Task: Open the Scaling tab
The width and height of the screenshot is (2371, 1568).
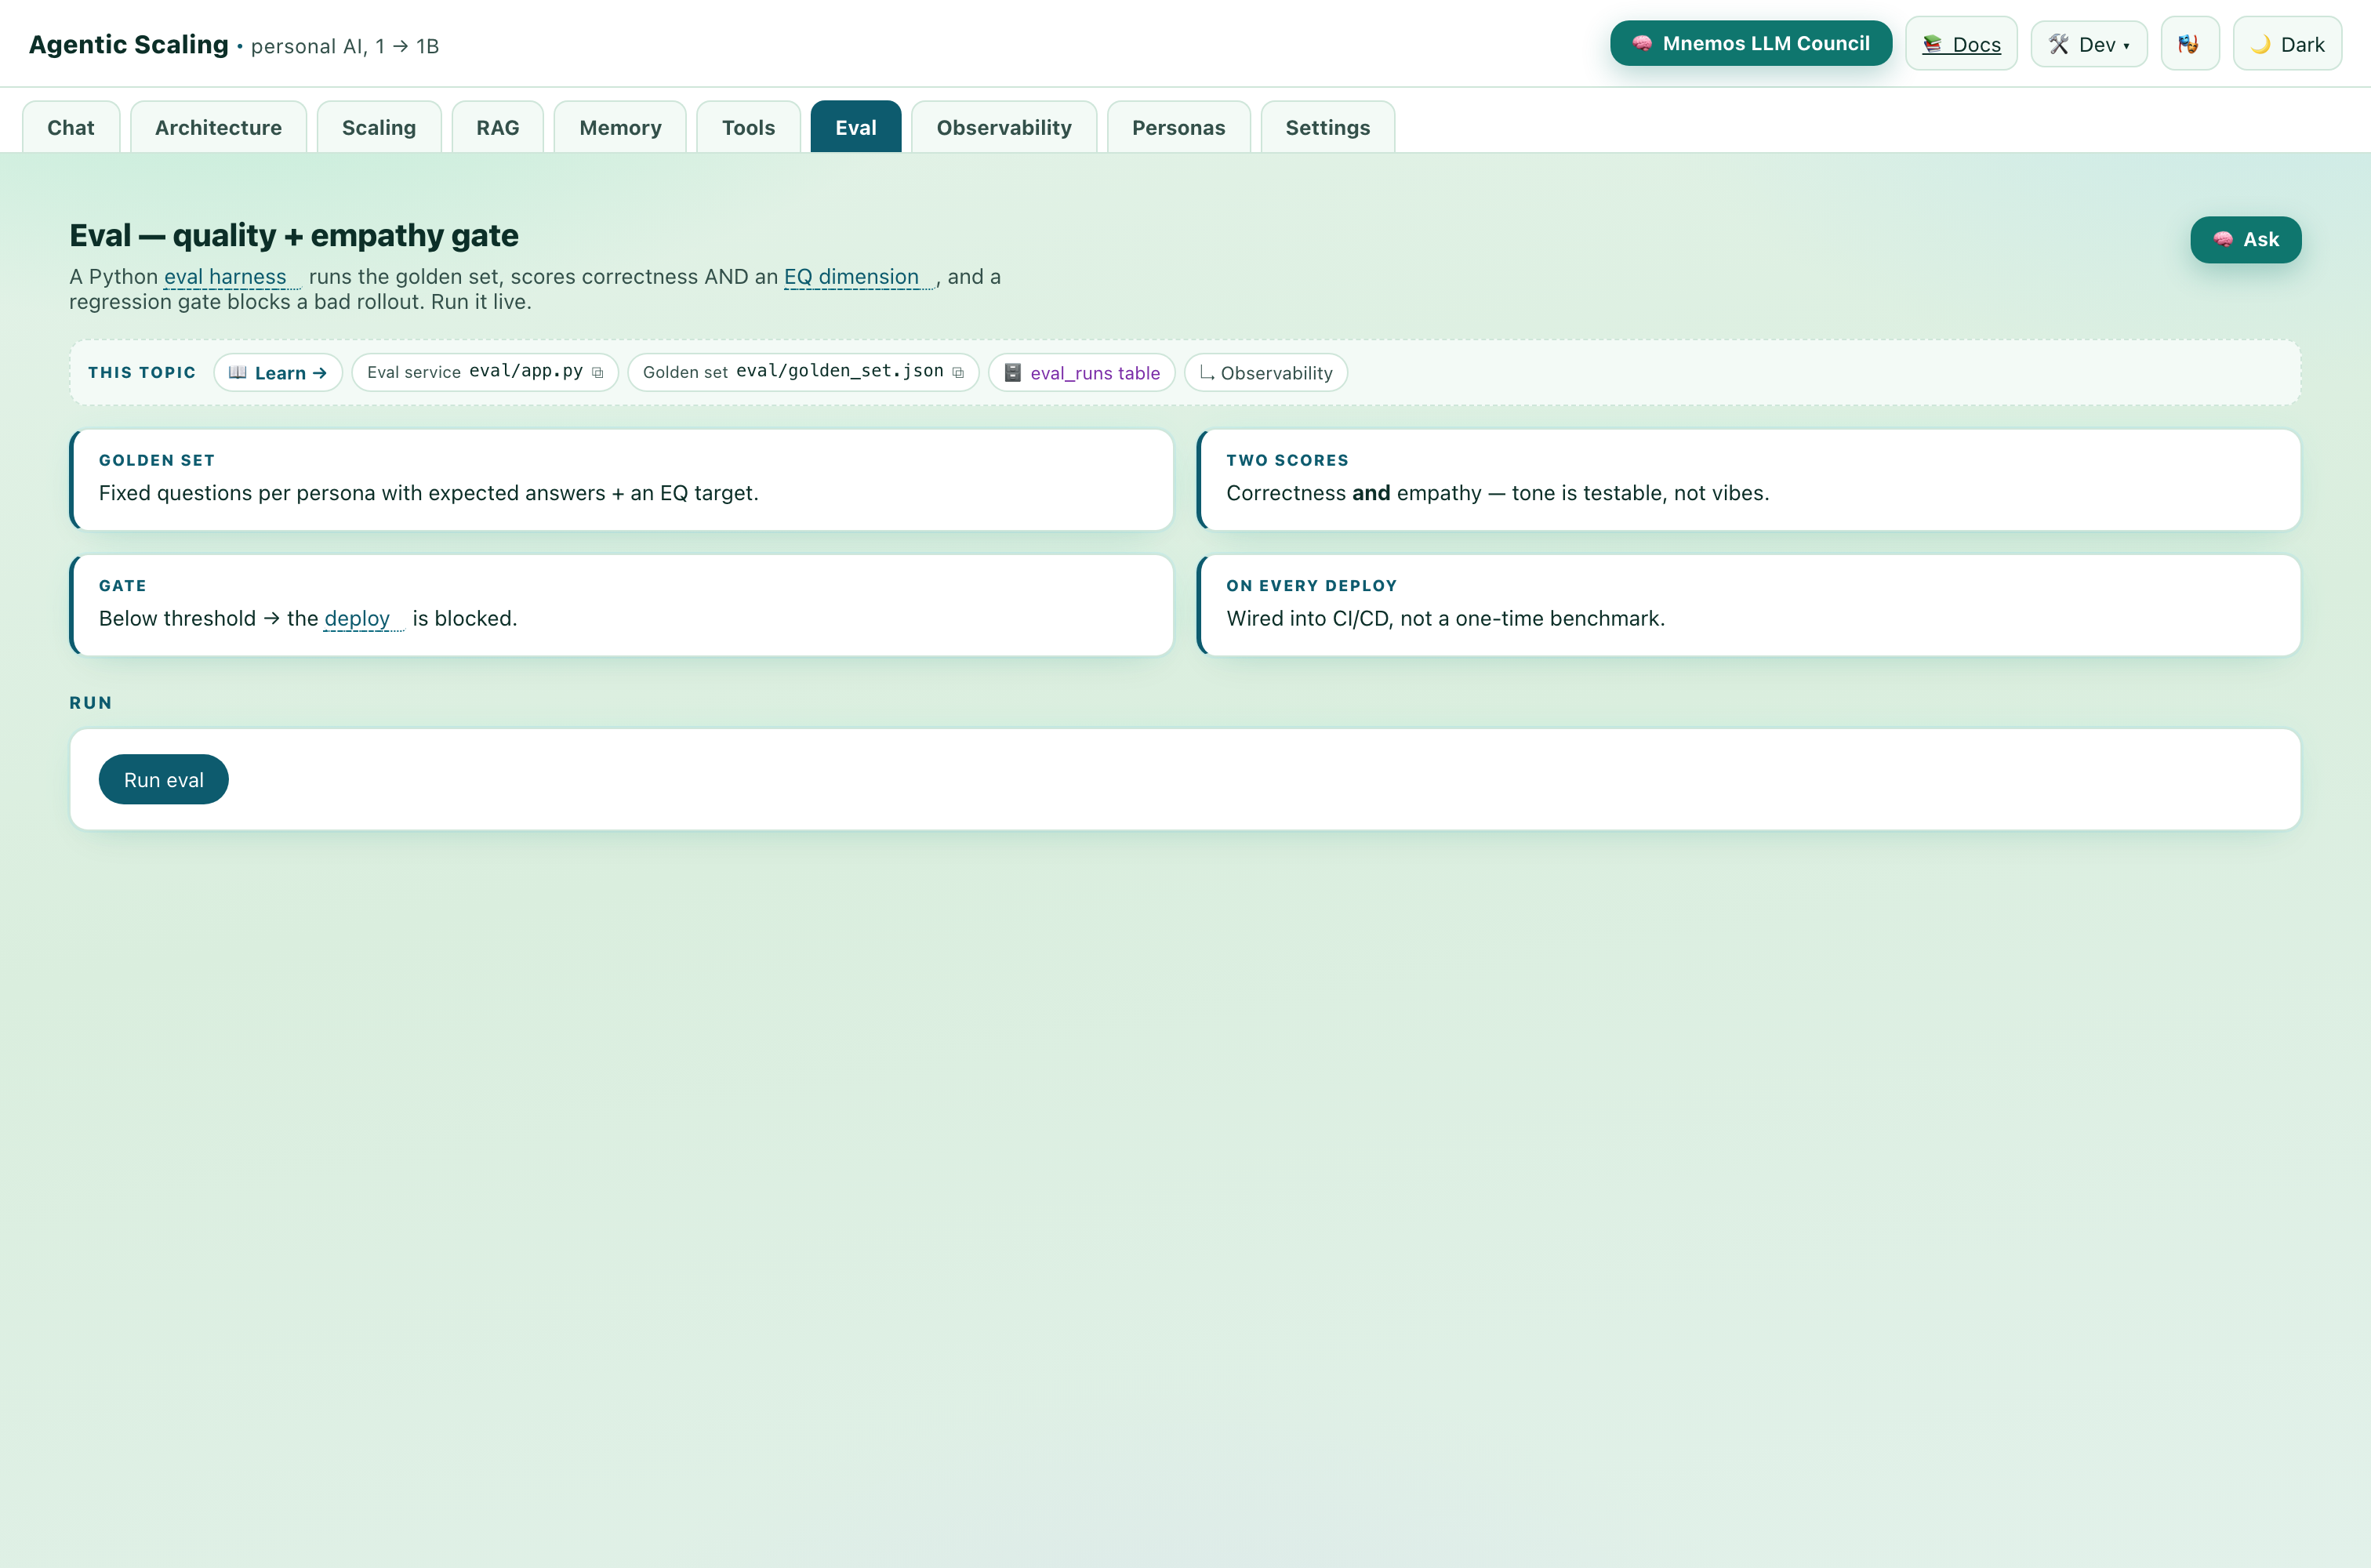Action: [x=379, y=127]
